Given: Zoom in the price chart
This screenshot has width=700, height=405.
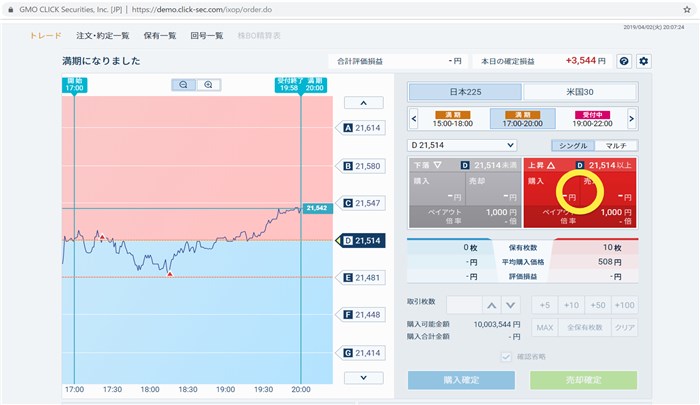Looking at the screenshot, I should [x=208, y=85].
